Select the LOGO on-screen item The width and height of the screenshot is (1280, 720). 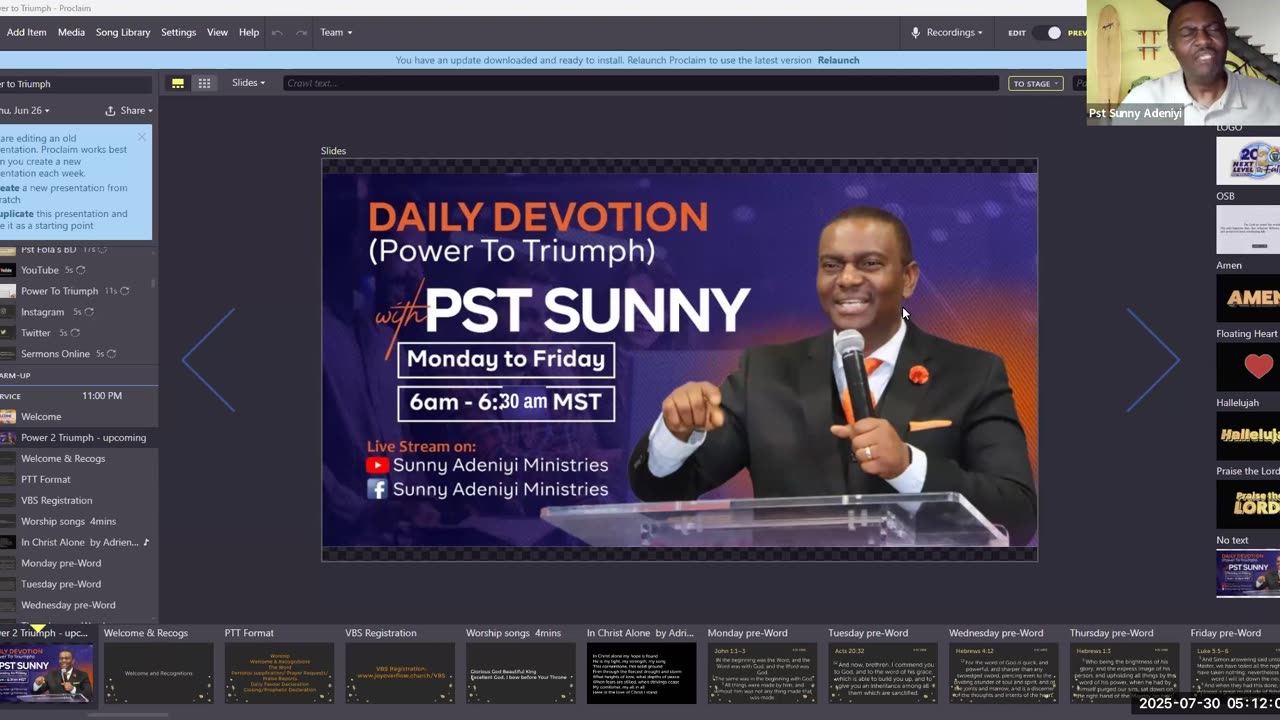coord(1248,160)
